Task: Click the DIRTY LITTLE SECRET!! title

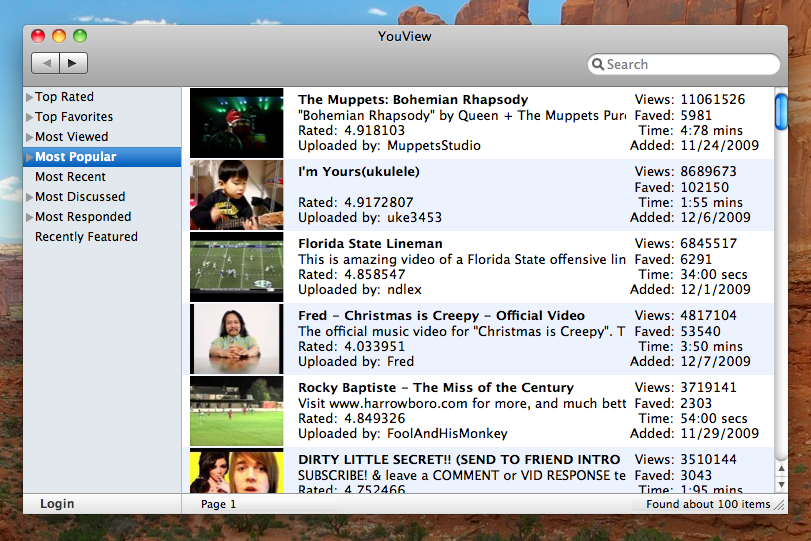Action: pyautogui.click(x=459, y=459)
